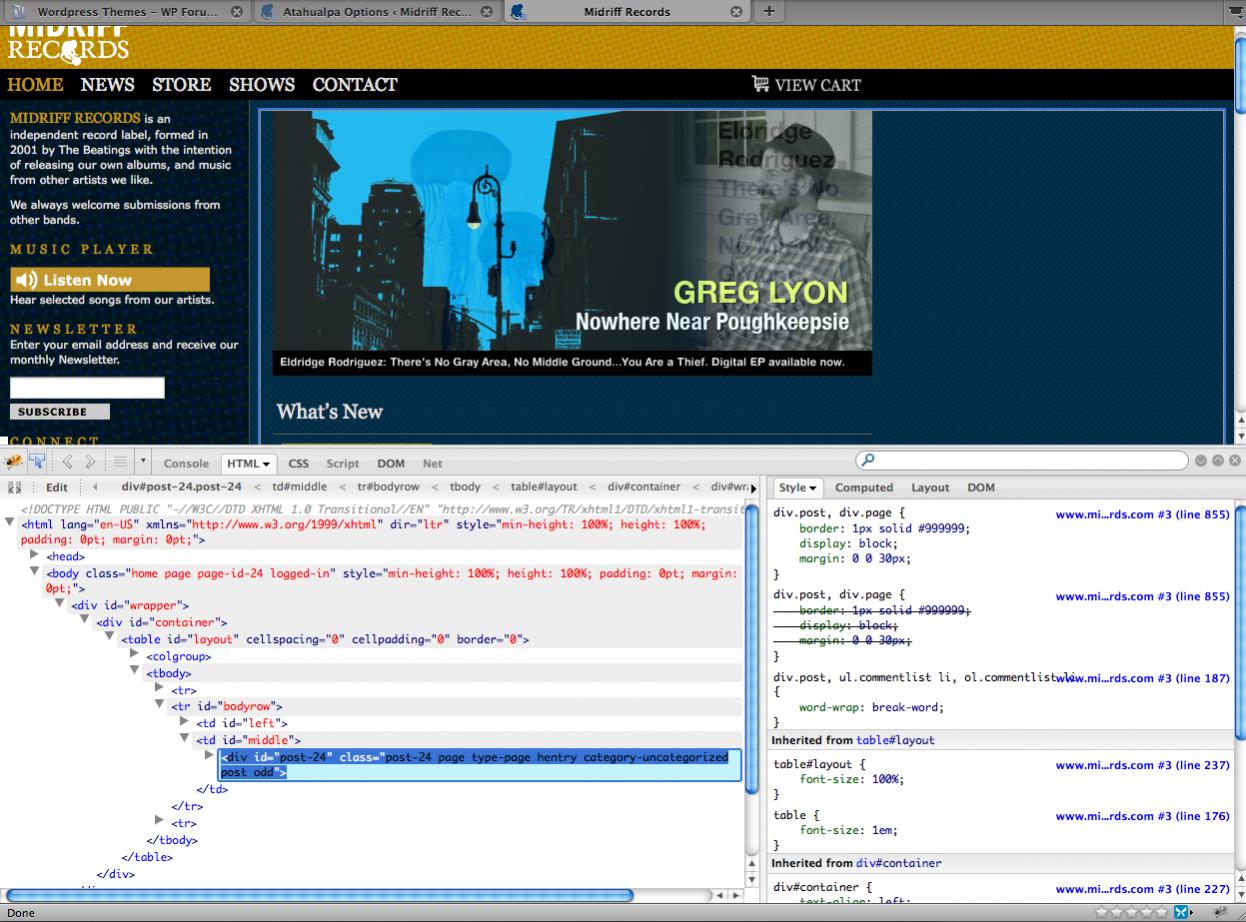Go back in Firebug panel history
The height and width of the screenshot is (922, 1246).
[x=68, y=462]
